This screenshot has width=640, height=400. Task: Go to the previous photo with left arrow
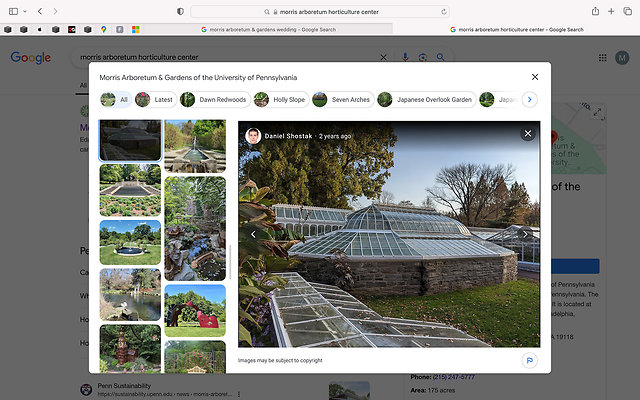point(253,234)
